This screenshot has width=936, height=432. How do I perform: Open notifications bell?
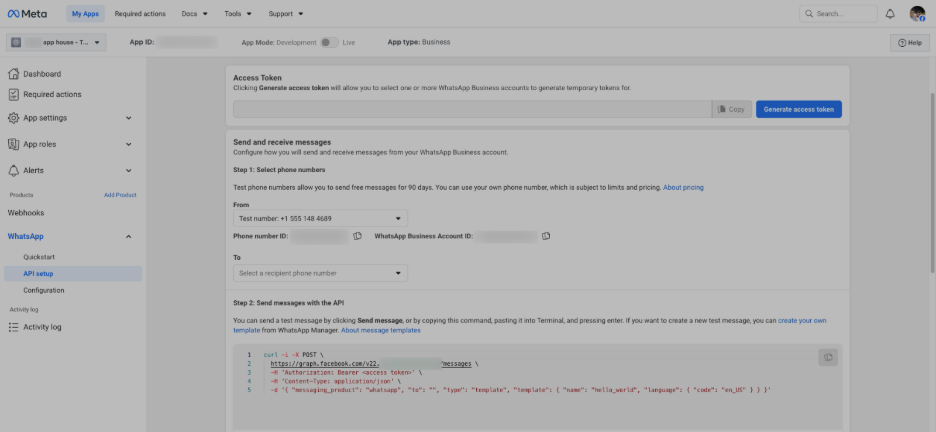(890, 14)
